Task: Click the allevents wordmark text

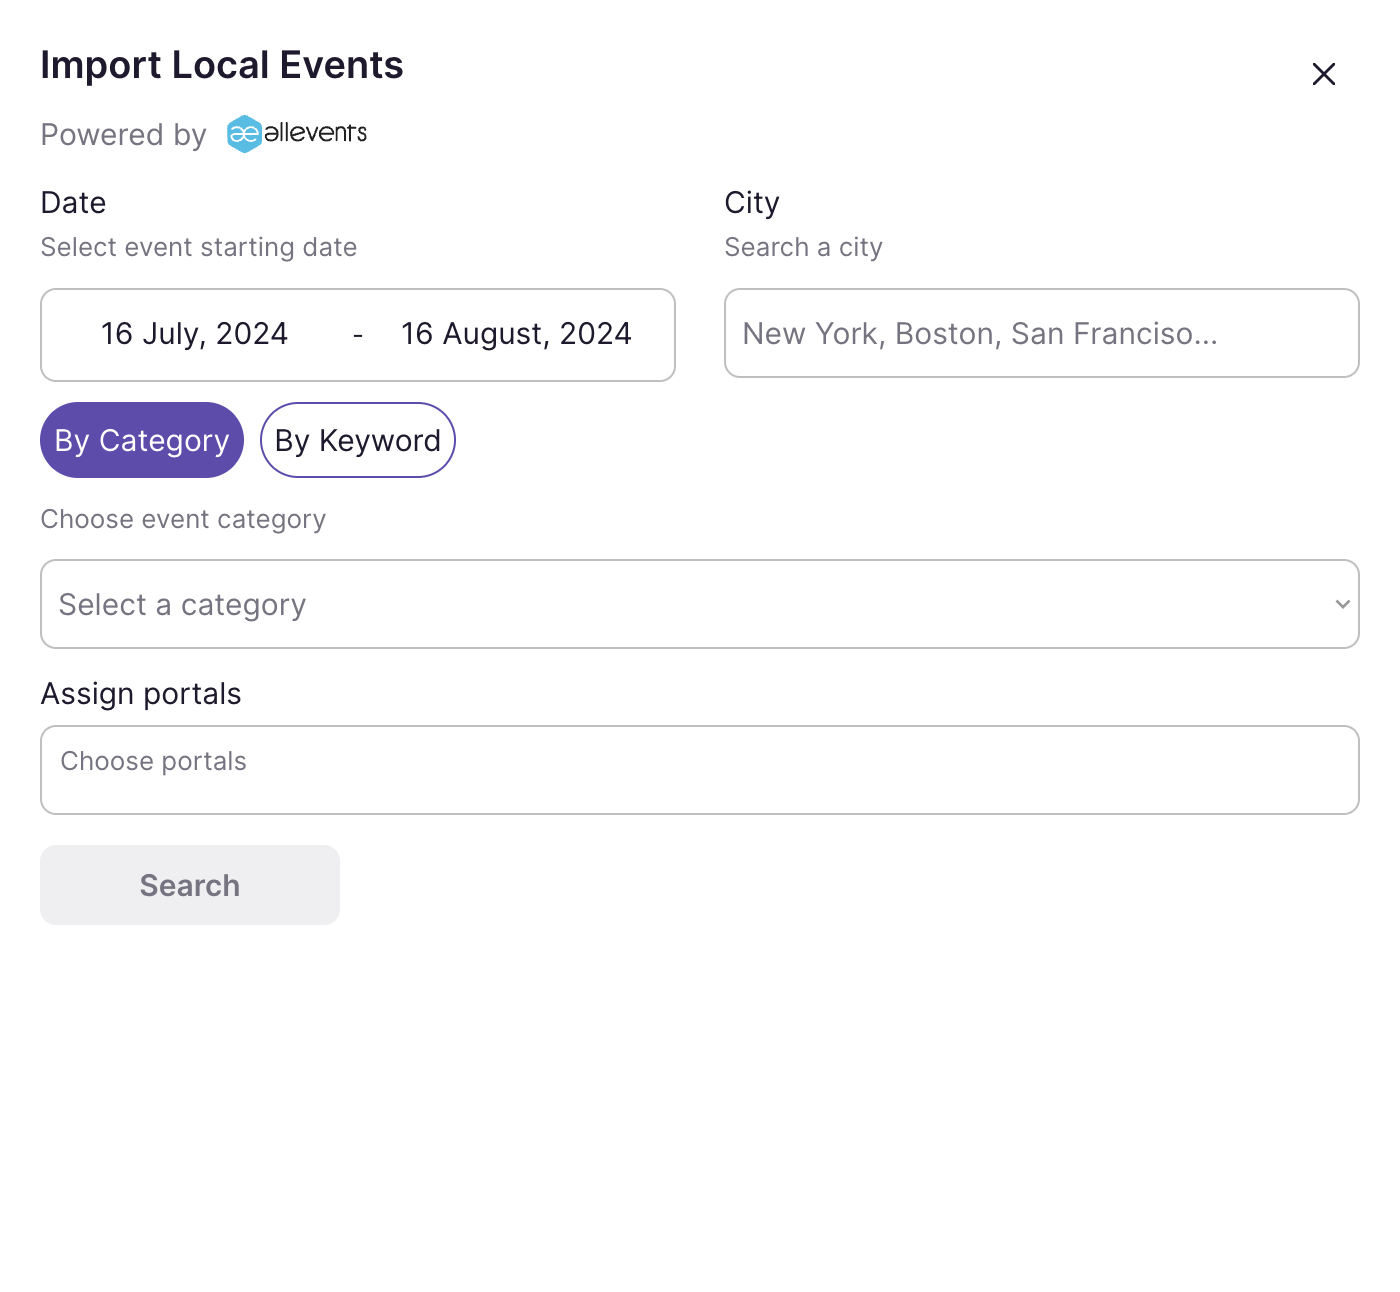Action: pyautogui.click(x=315, y=133)
